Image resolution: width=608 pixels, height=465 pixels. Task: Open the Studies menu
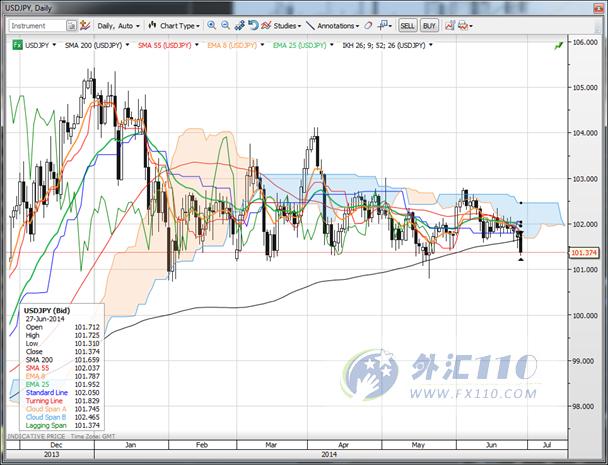pyautogui.click(x=287, y=26)
